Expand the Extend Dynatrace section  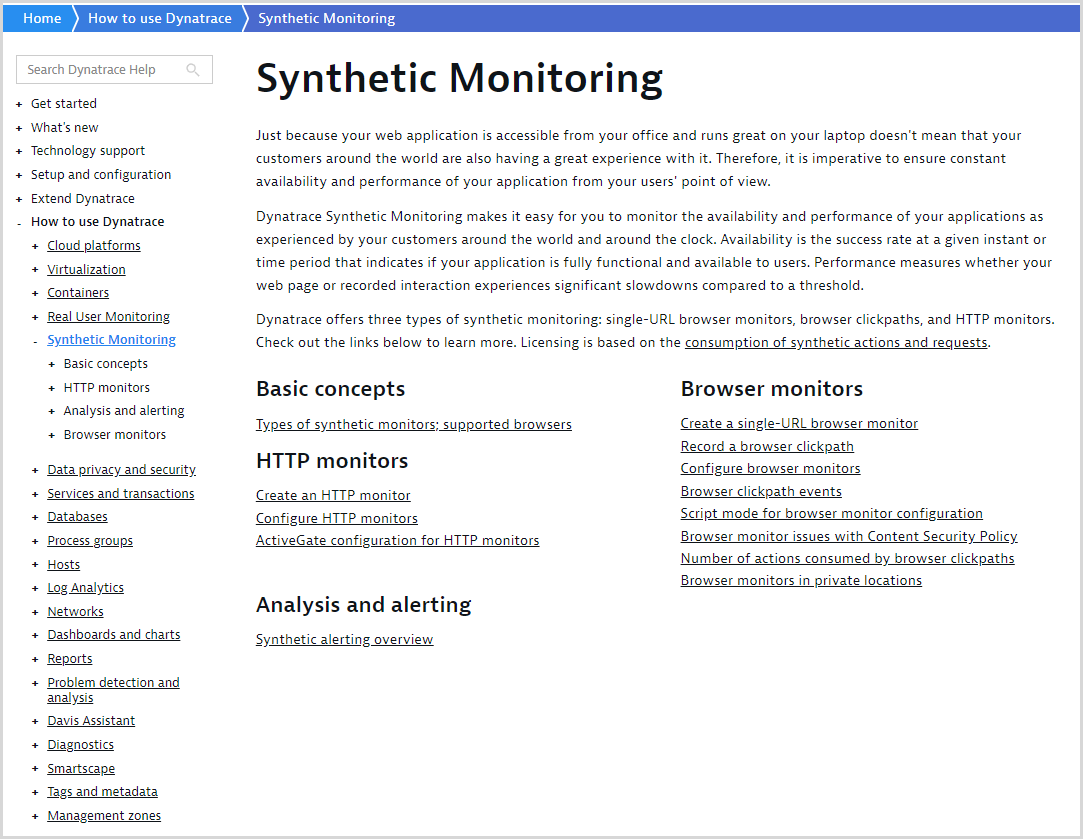[19, 200]
